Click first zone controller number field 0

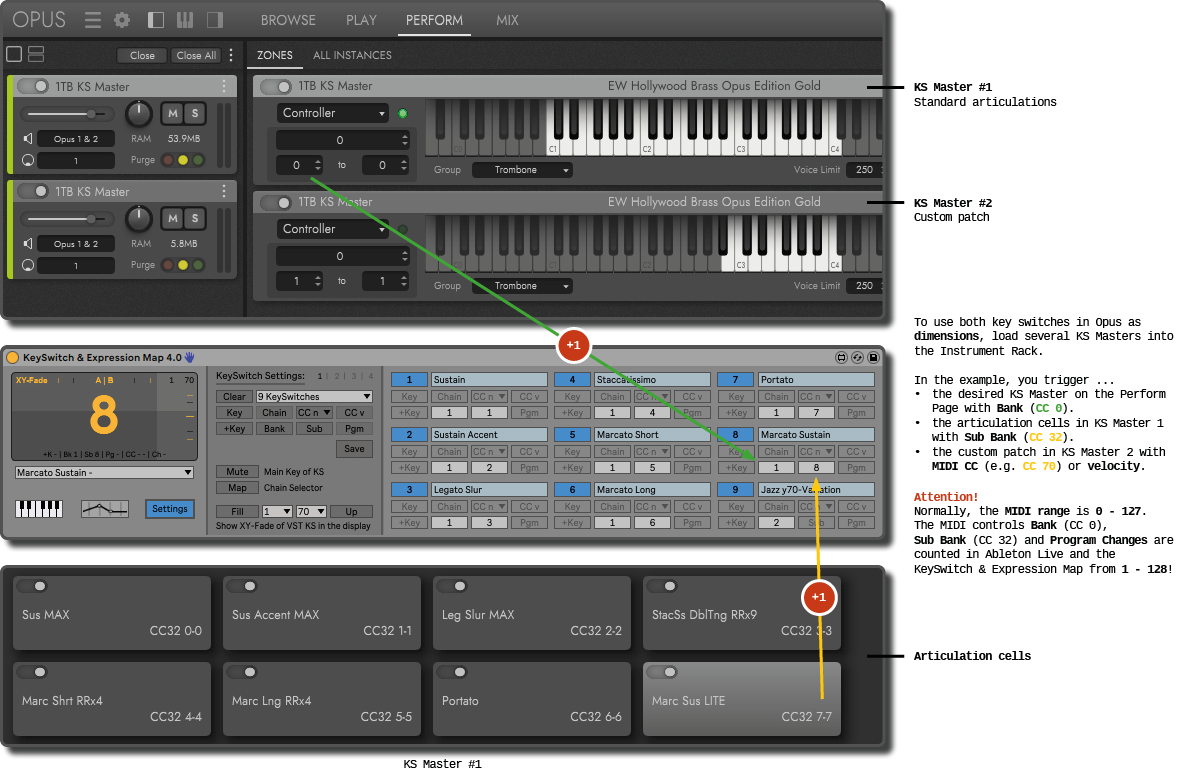coord(343,140)
